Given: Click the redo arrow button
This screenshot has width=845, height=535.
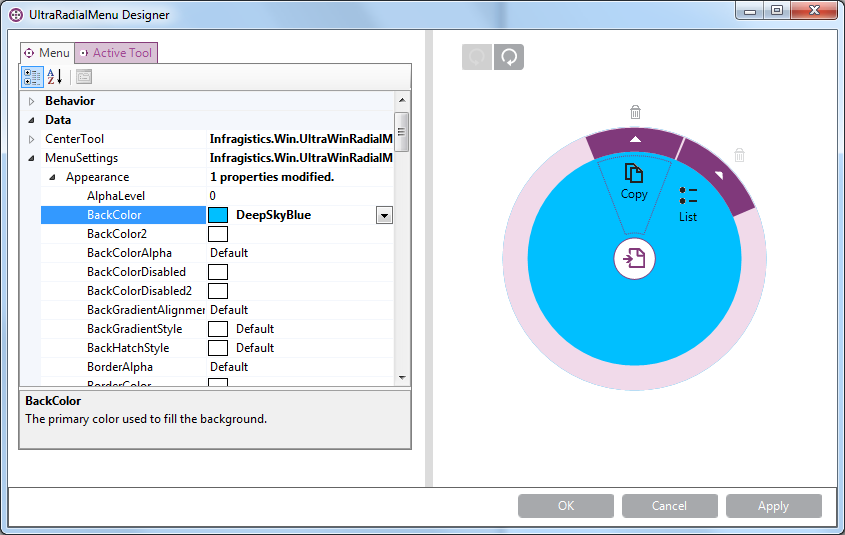Looking at the screenshot, I should point(509,57).
